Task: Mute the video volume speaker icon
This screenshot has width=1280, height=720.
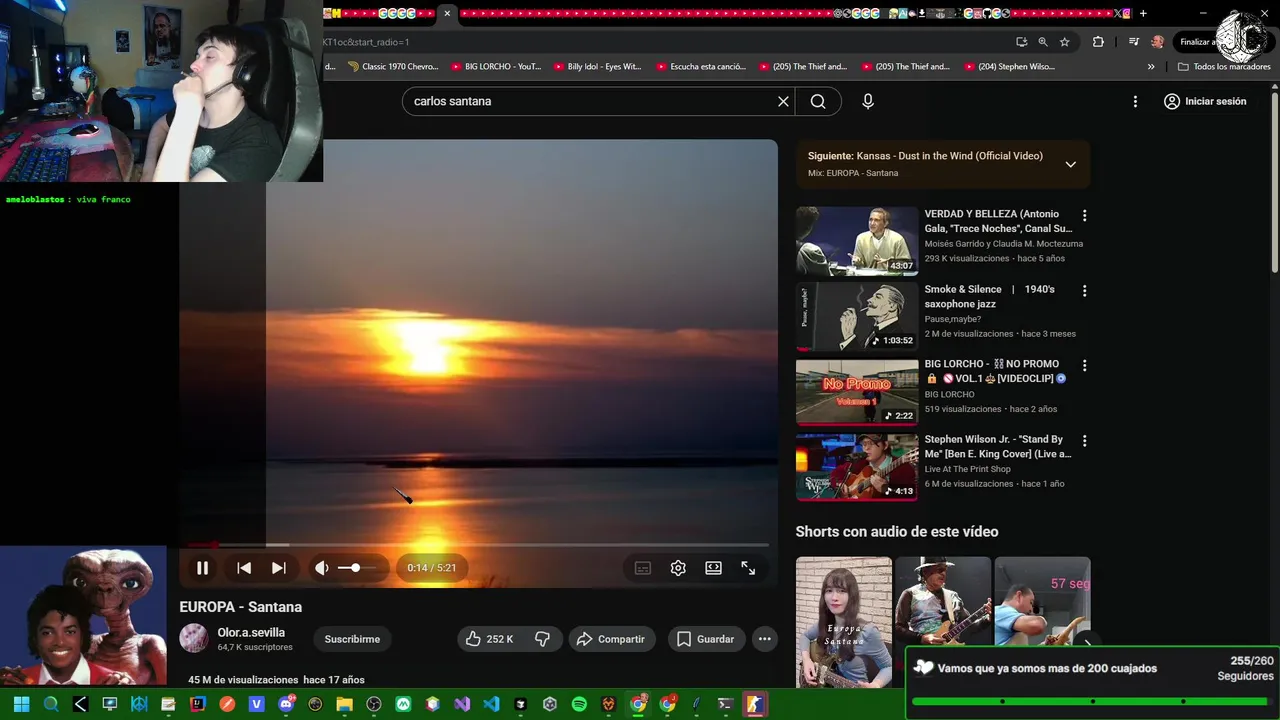Action: [322, 568]
